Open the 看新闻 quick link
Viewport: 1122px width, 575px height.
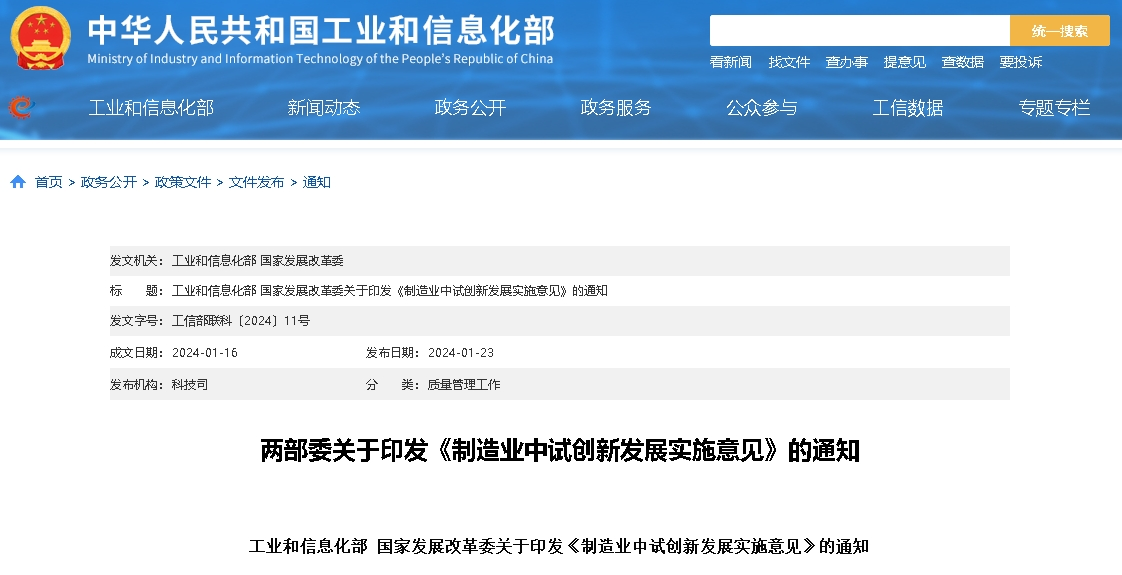(x=731, y=62)
